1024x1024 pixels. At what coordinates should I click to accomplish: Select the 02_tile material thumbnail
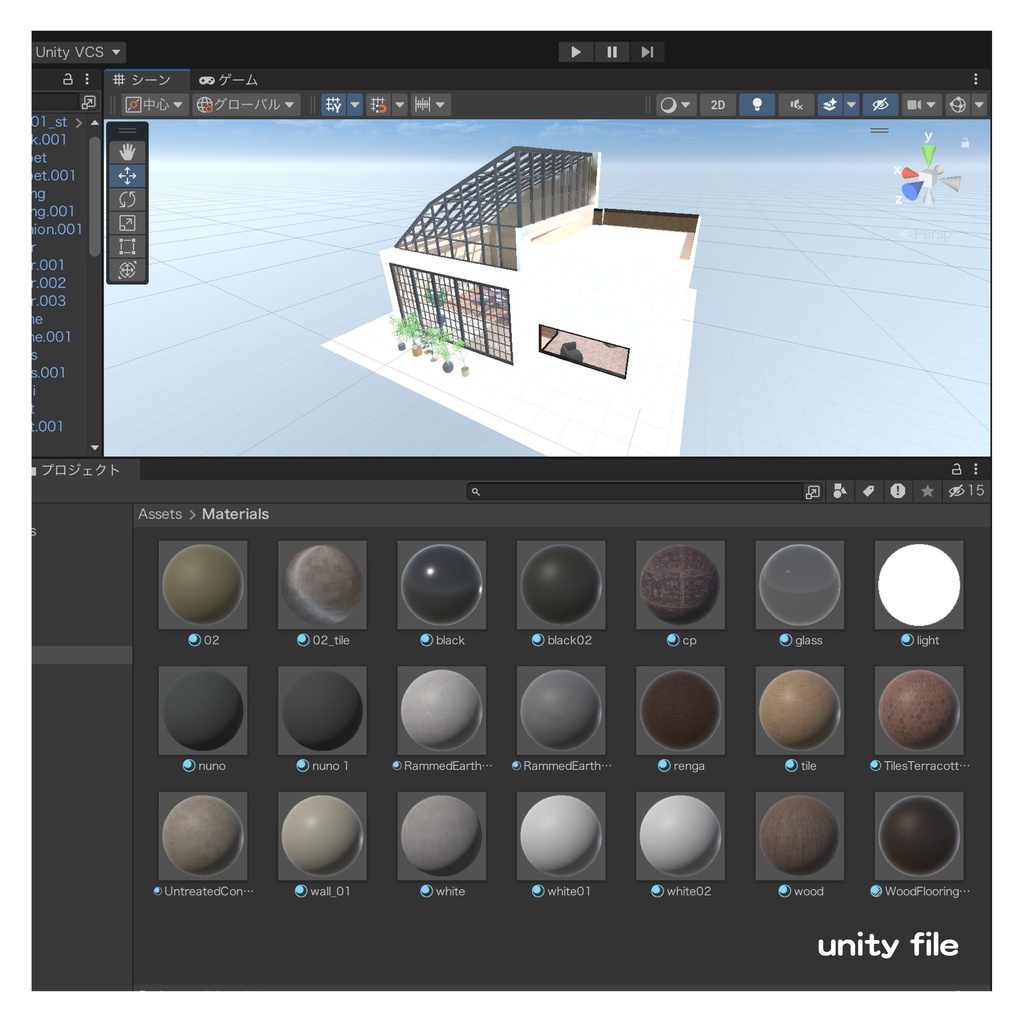coord(322,584)
